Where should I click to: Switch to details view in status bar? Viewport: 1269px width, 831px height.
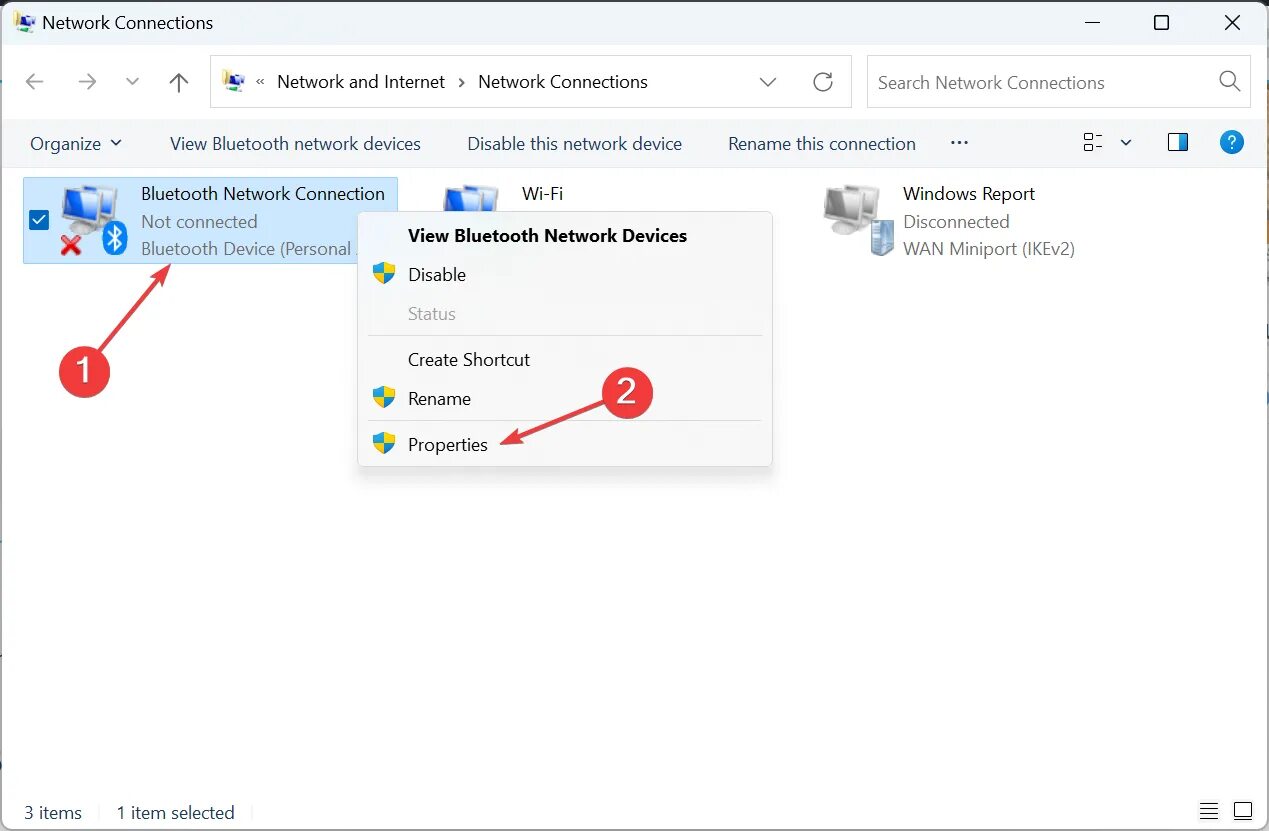coord(1209,811)
